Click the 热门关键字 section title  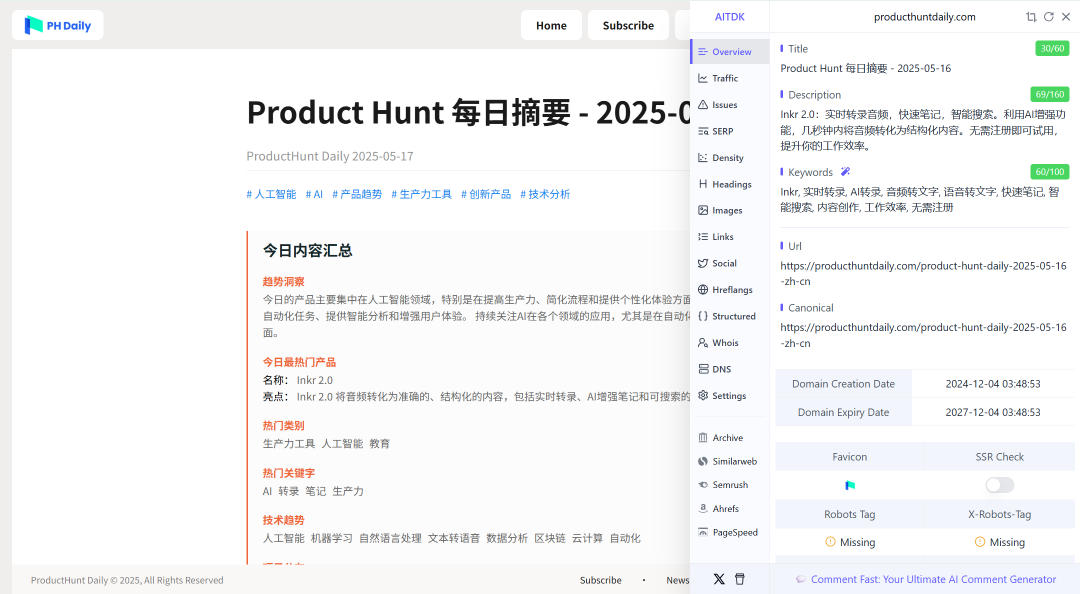click(289, 473)
